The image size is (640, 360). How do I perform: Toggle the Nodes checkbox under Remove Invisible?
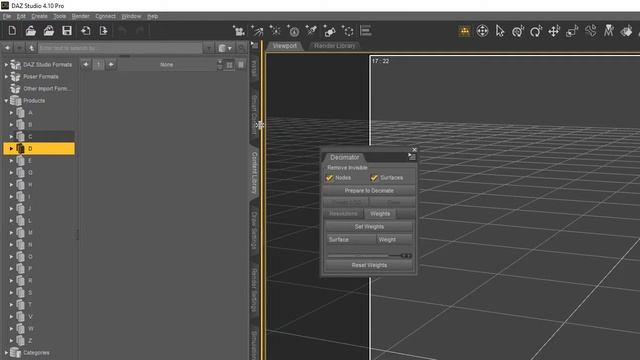329,178
